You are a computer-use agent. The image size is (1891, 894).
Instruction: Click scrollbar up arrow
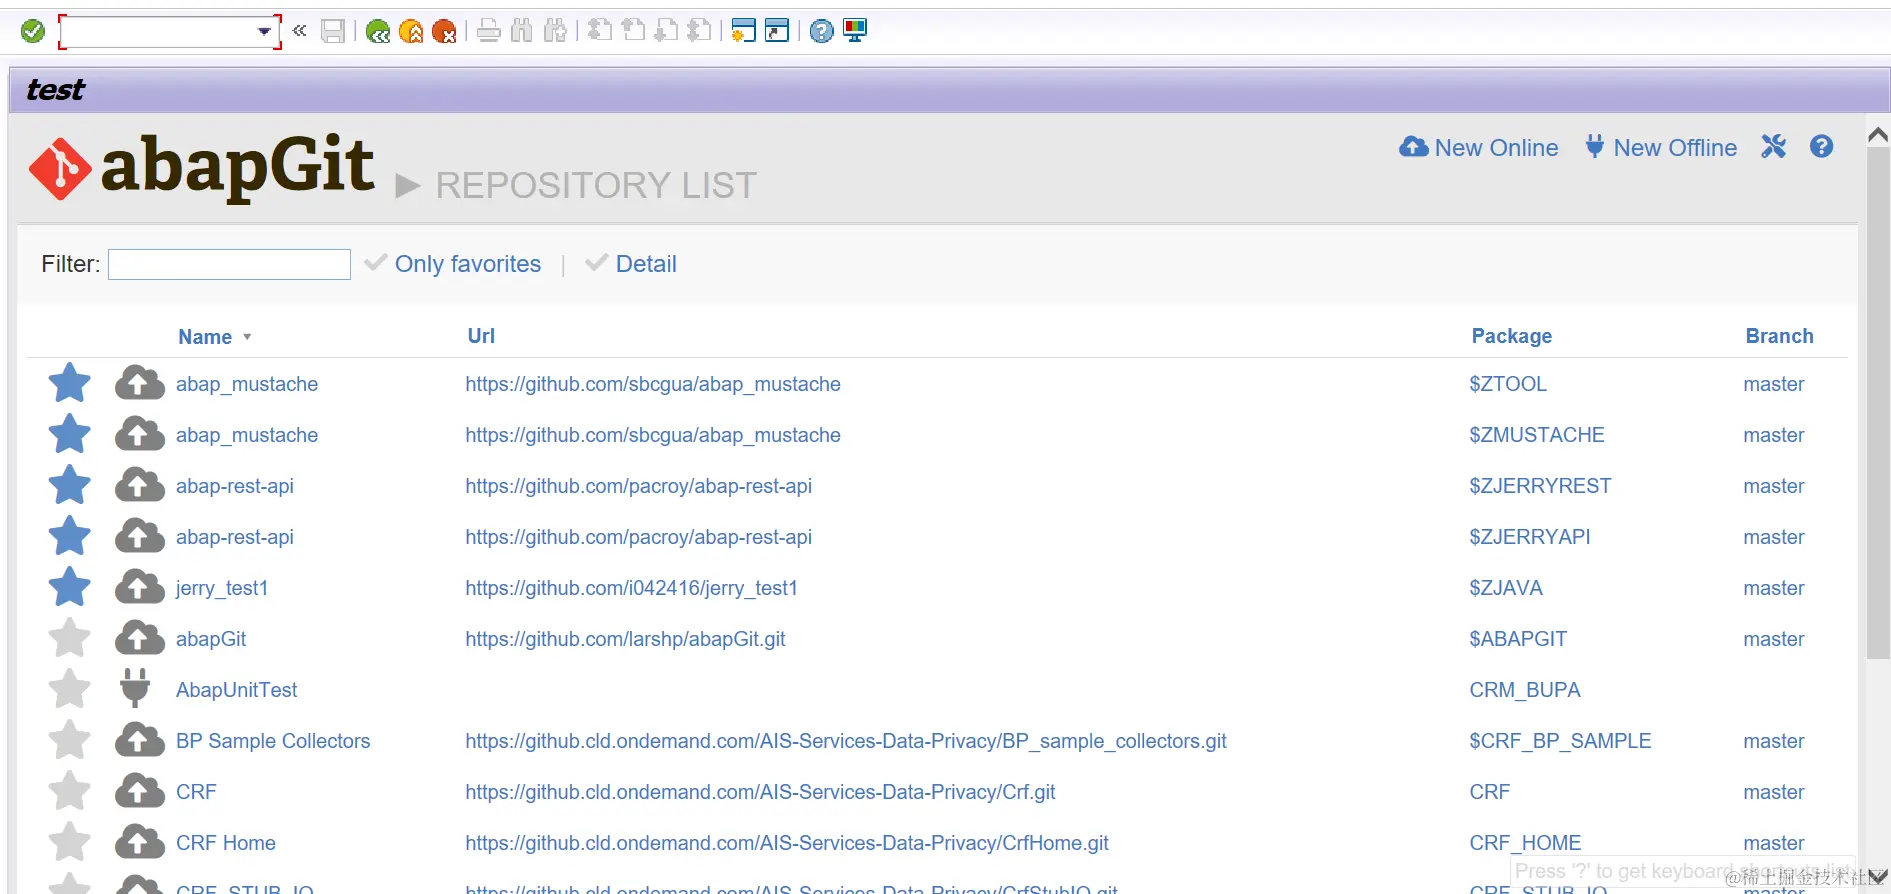[x=1878, y=134]
